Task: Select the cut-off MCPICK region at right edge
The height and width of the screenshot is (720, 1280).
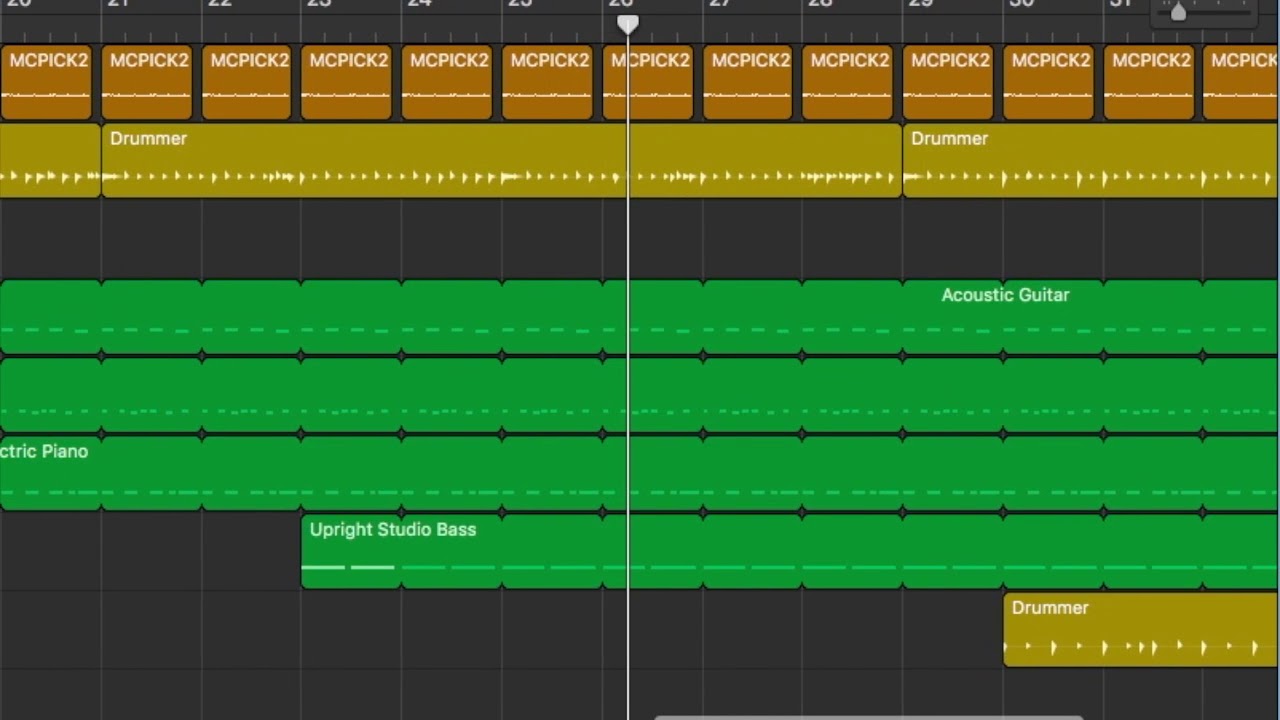Action: 1241,82
